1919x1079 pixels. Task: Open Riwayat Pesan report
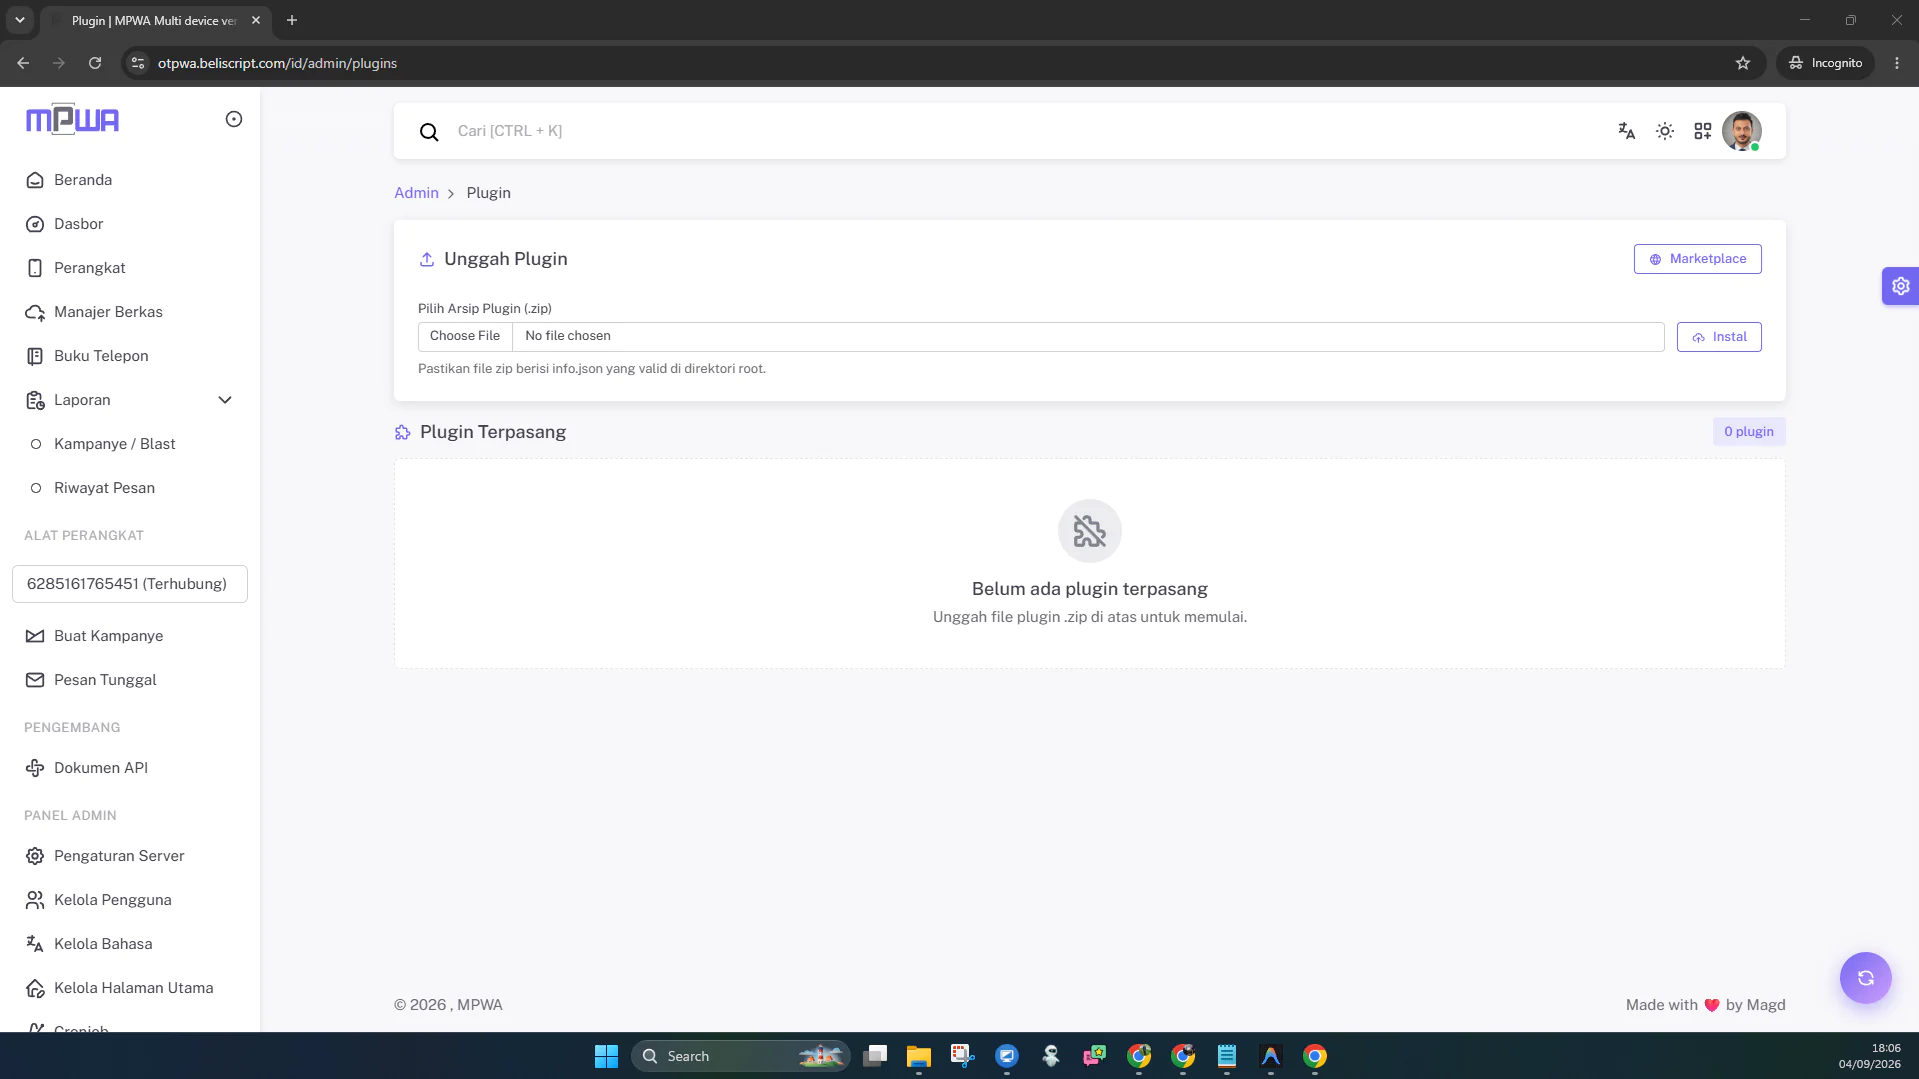point(130,488)
